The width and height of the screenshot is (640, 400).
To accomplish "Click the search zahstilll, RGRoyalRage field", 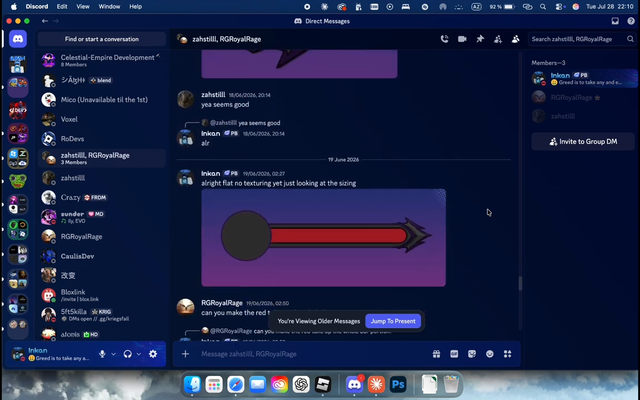I will (x=582, y=39).
